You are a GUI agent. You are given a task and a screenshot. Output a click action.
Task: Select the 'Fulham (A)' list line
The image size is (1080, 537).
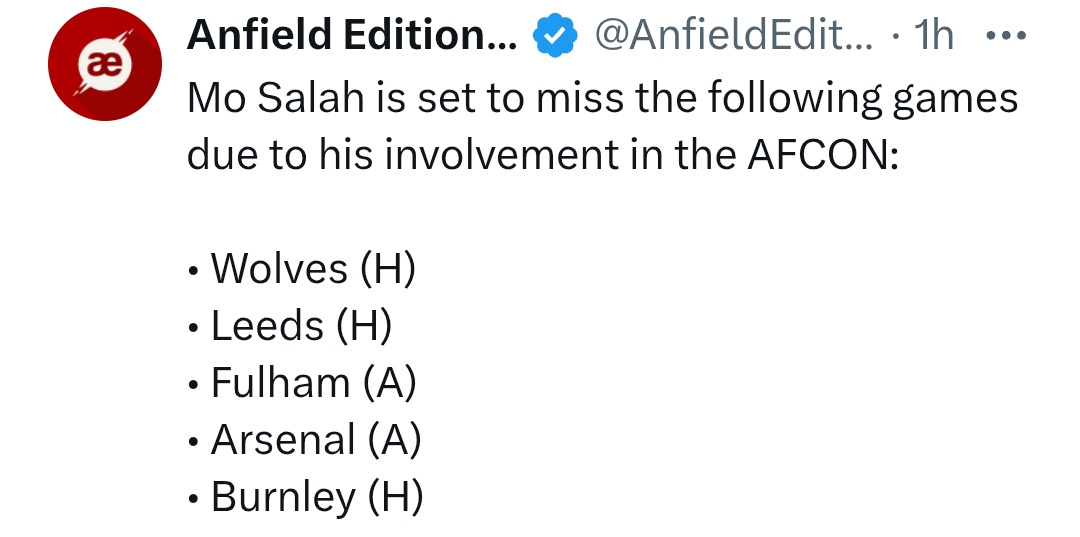point(302,382)
